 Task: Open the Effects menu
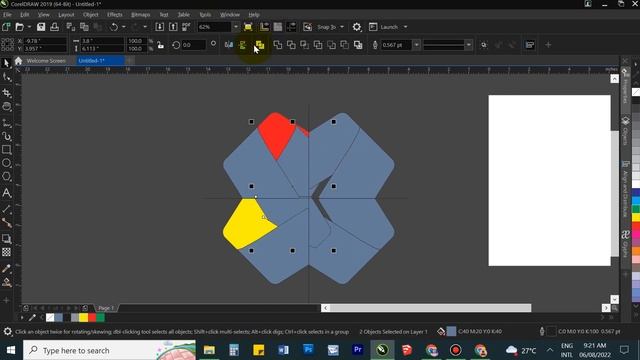115,15
